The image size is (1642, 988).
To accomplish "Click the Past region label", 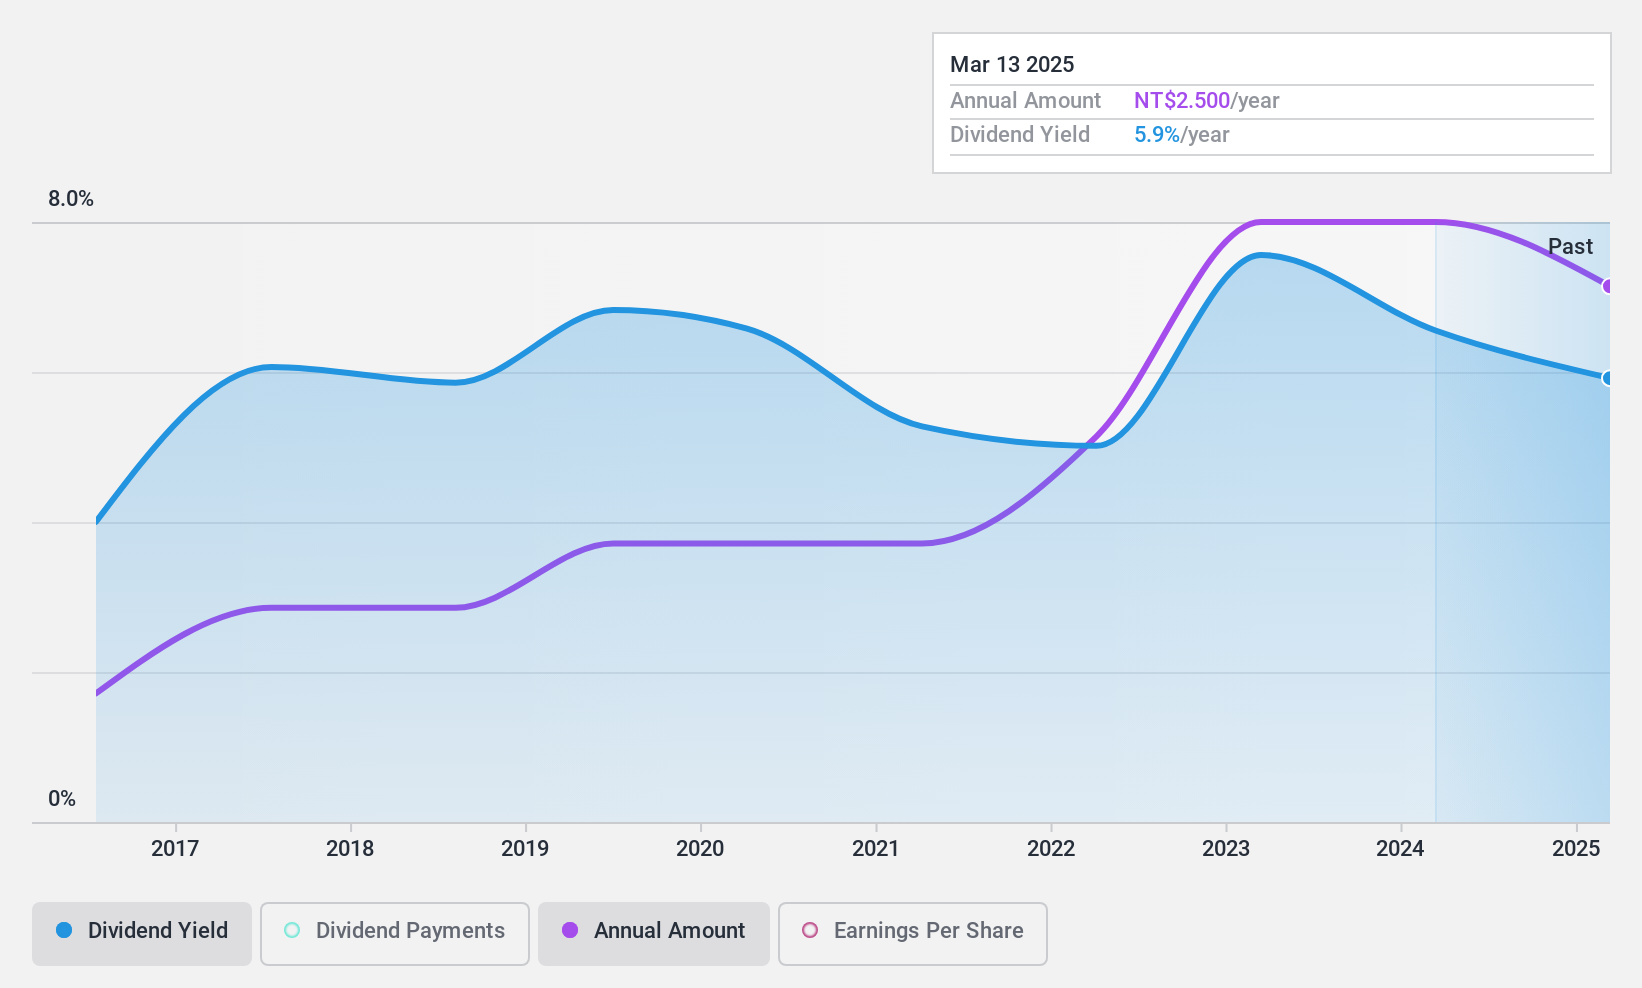I will coord(1570,246).
